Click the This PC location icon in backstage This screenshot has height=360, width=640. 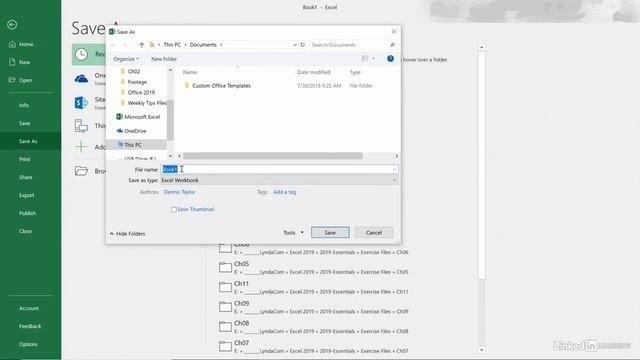pyautogui.click(x=81, y=126)
